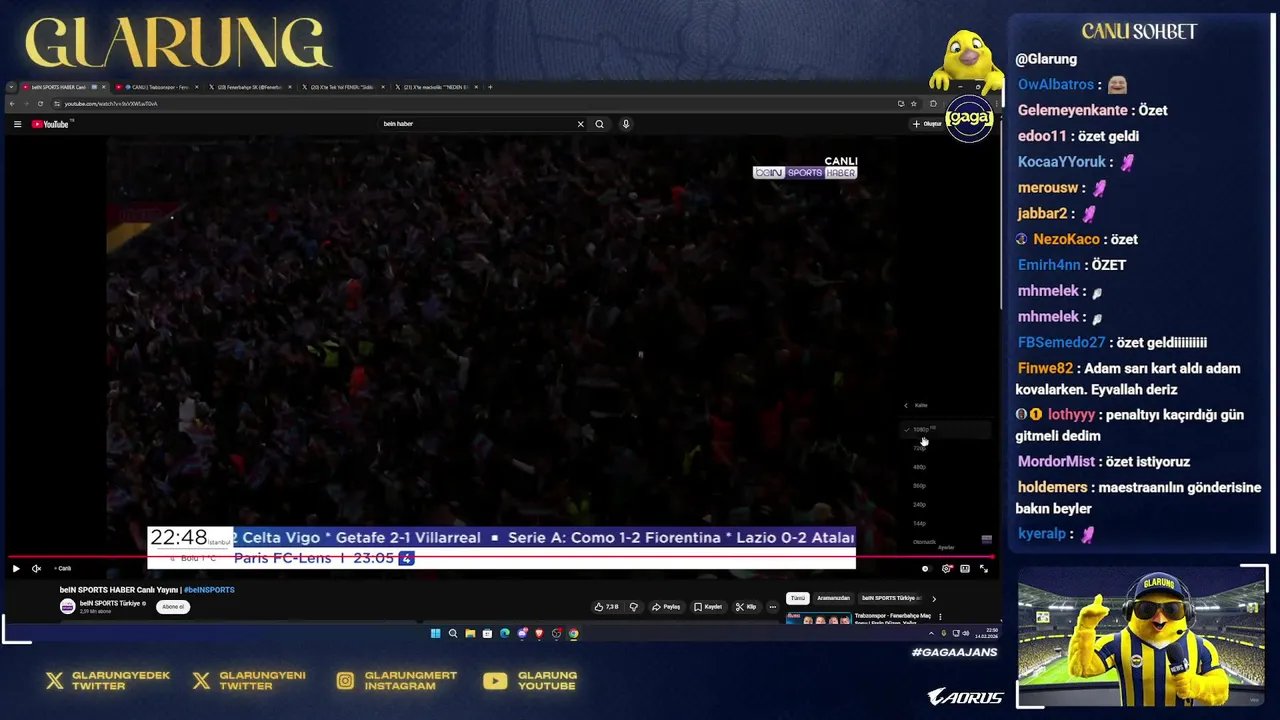Open taskbar clock and date

pos(986,633)
